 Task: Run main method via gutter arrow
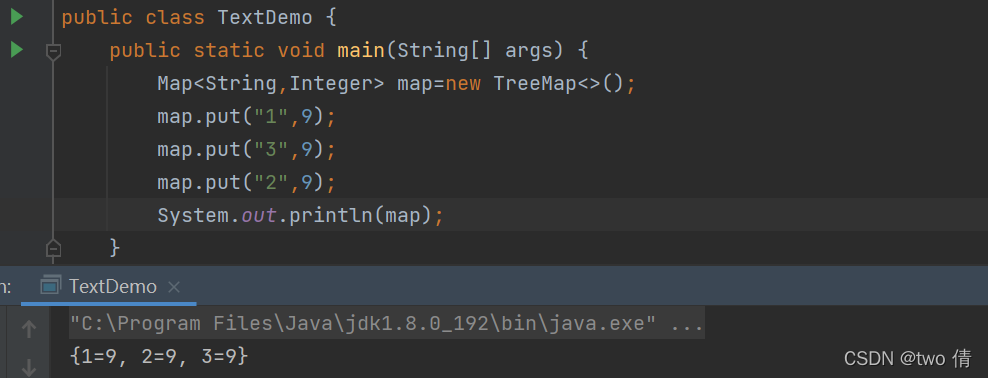17,50
